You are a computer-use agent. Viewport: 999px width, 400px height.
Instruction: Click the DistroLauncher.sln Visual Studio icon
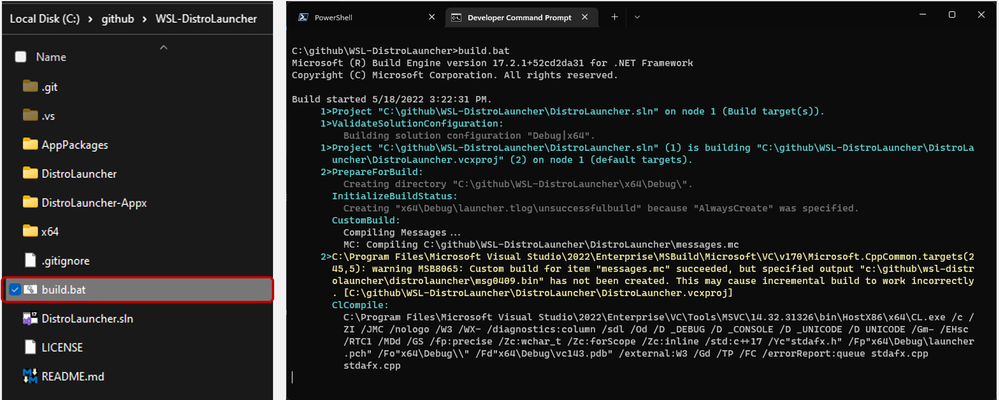point(29,318)
